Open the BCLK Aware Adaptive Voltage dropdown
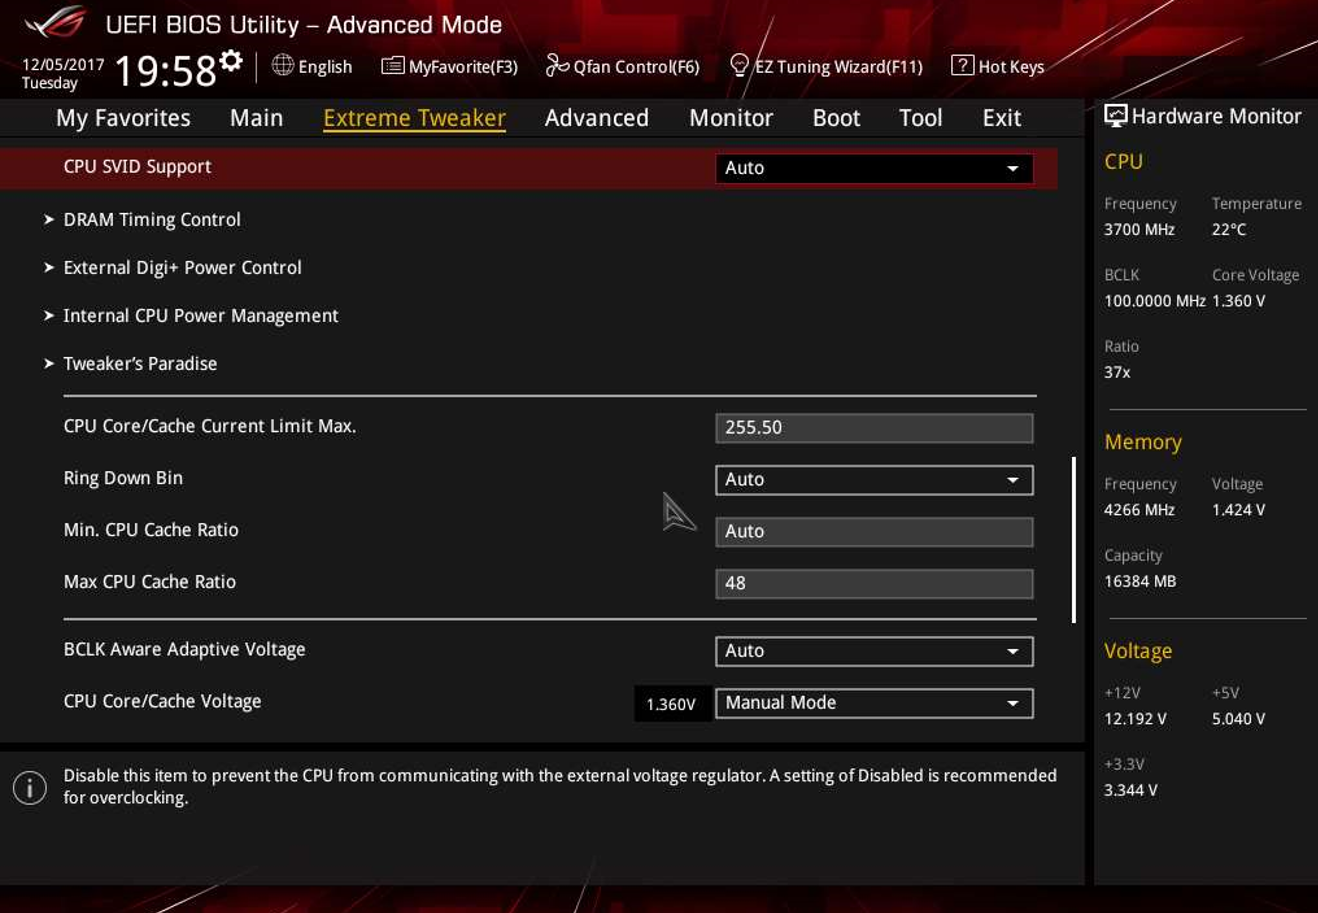The height and width of the screenshot is (913, 1318). click(874, 651)
